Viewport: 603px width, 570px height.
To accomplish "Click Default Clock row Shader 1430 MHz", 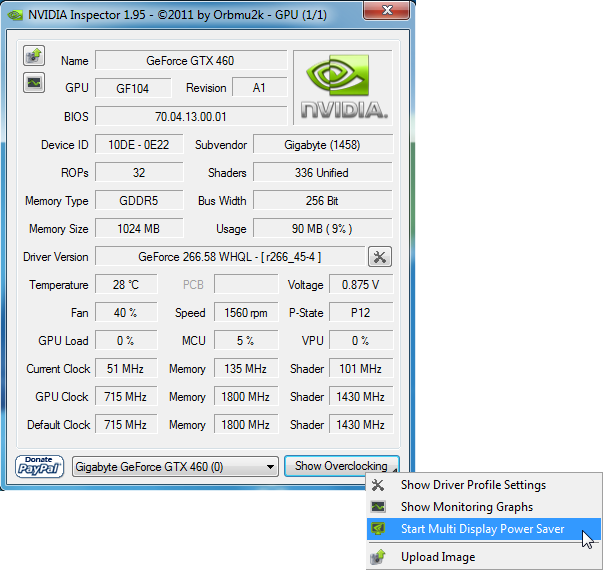I will tap(361, 425).
